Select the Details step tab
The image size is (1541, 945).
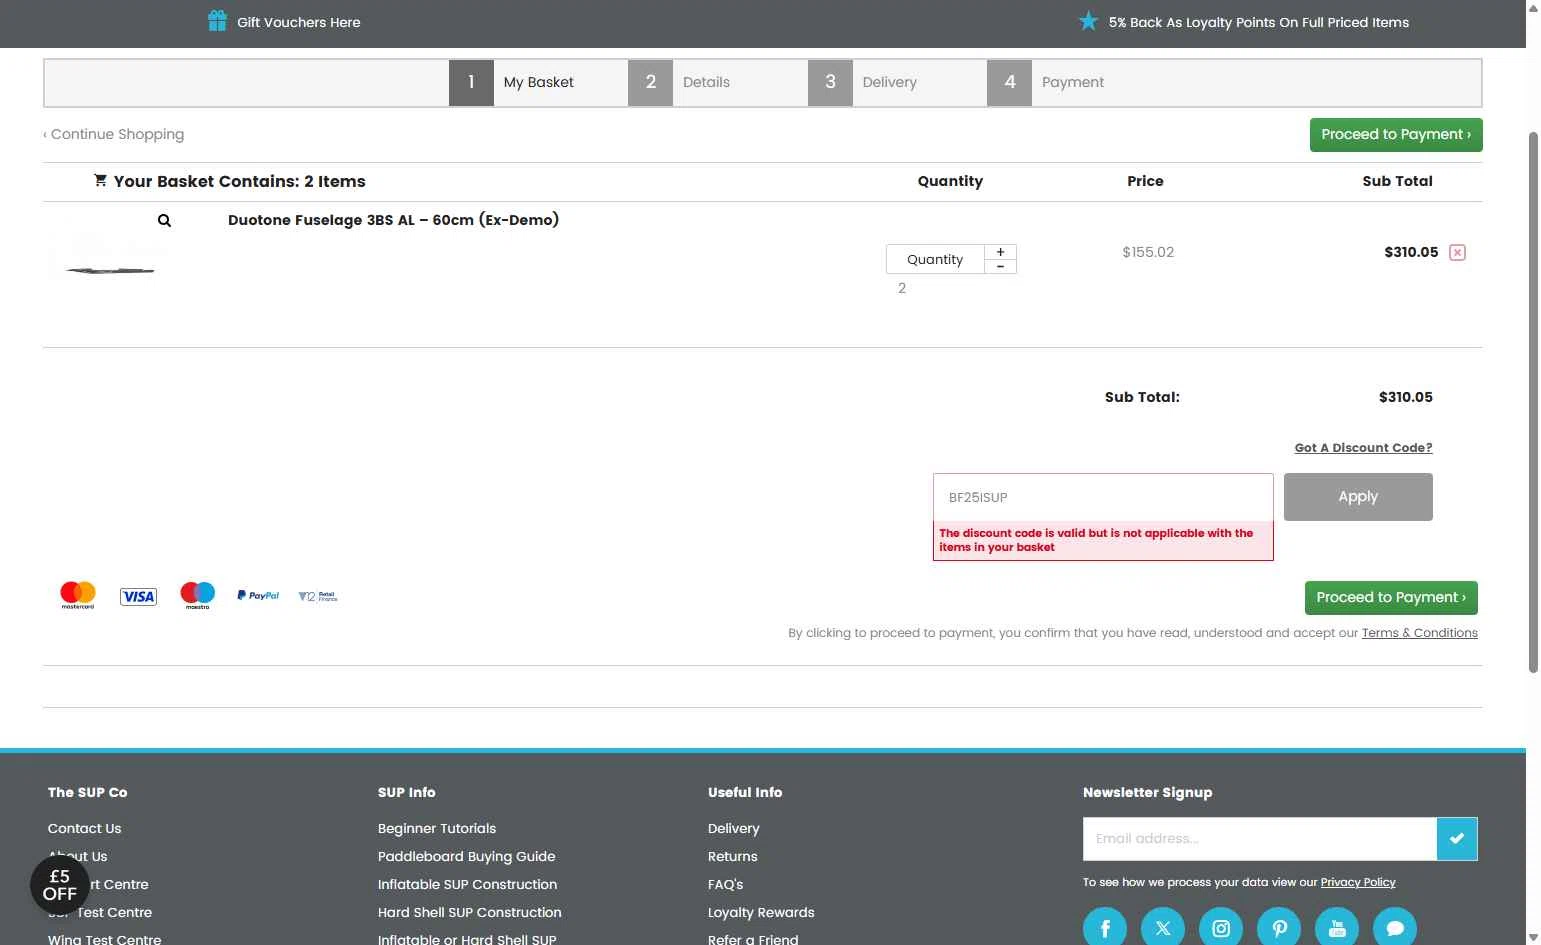pyautogui.click(x=717, y=82)
